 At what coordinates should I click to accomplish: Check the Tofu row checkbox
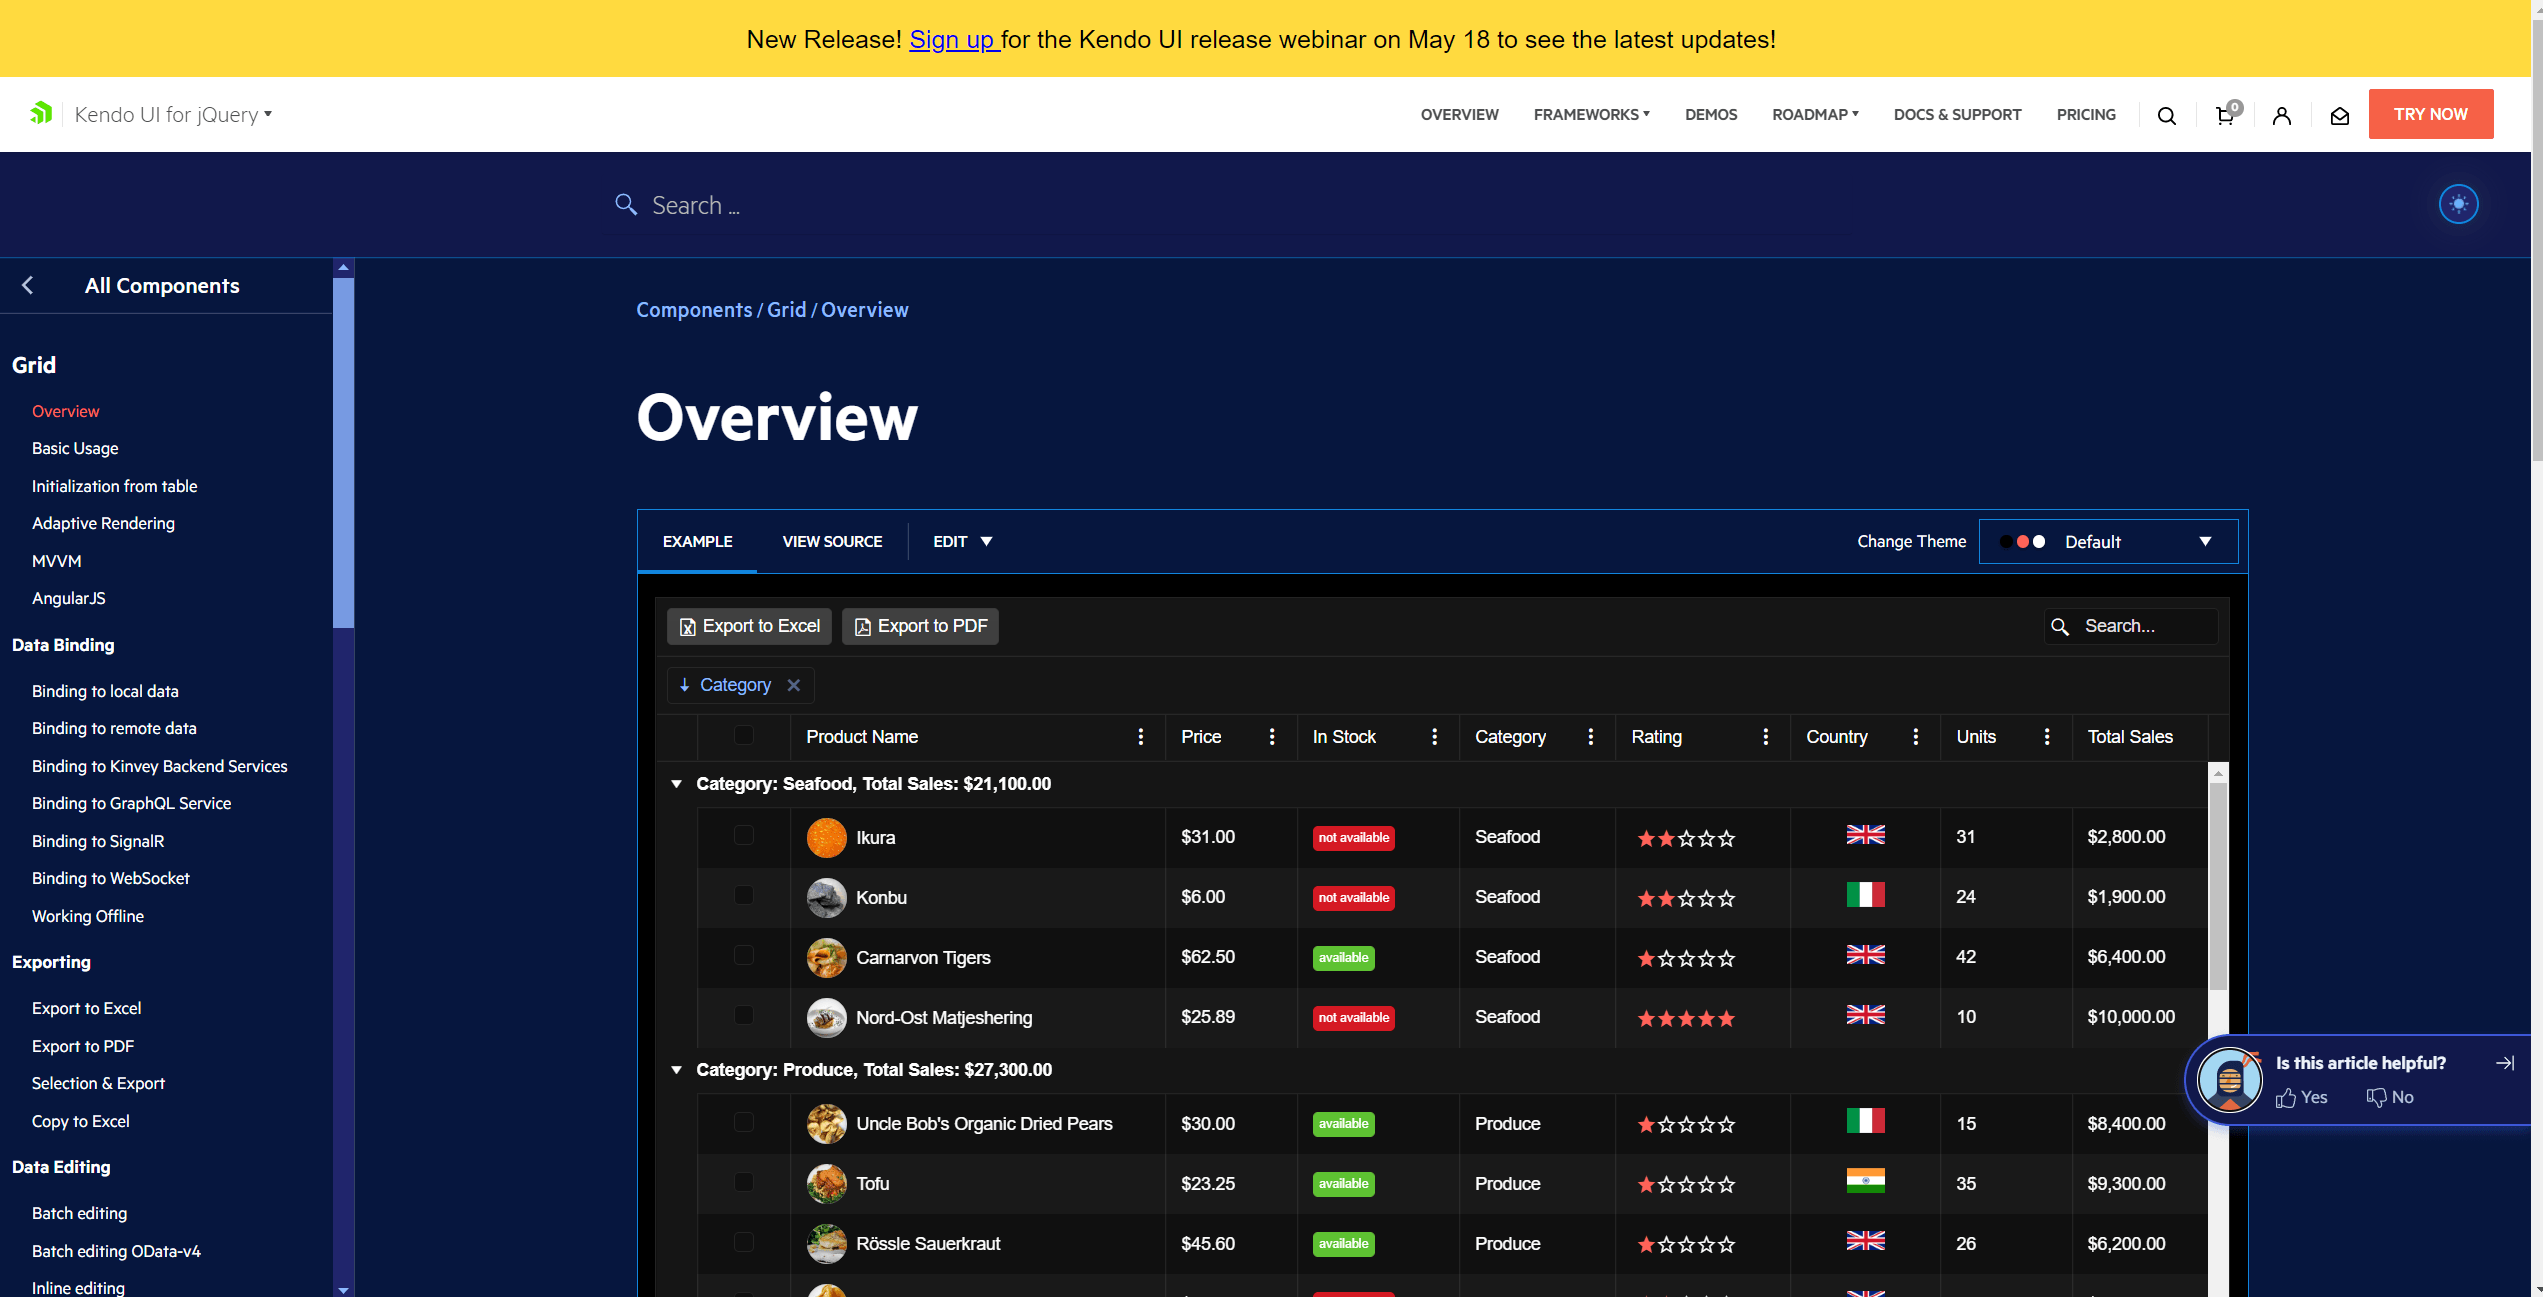743,1182
